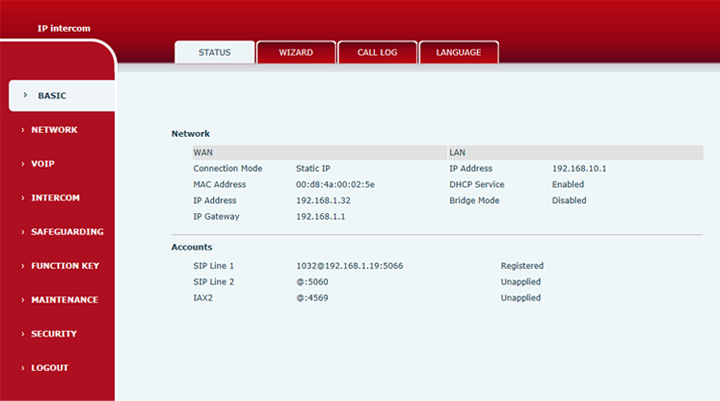
Task: Switch to the STATUS tab
Action: pyautogui.click(x=214, y=52)
